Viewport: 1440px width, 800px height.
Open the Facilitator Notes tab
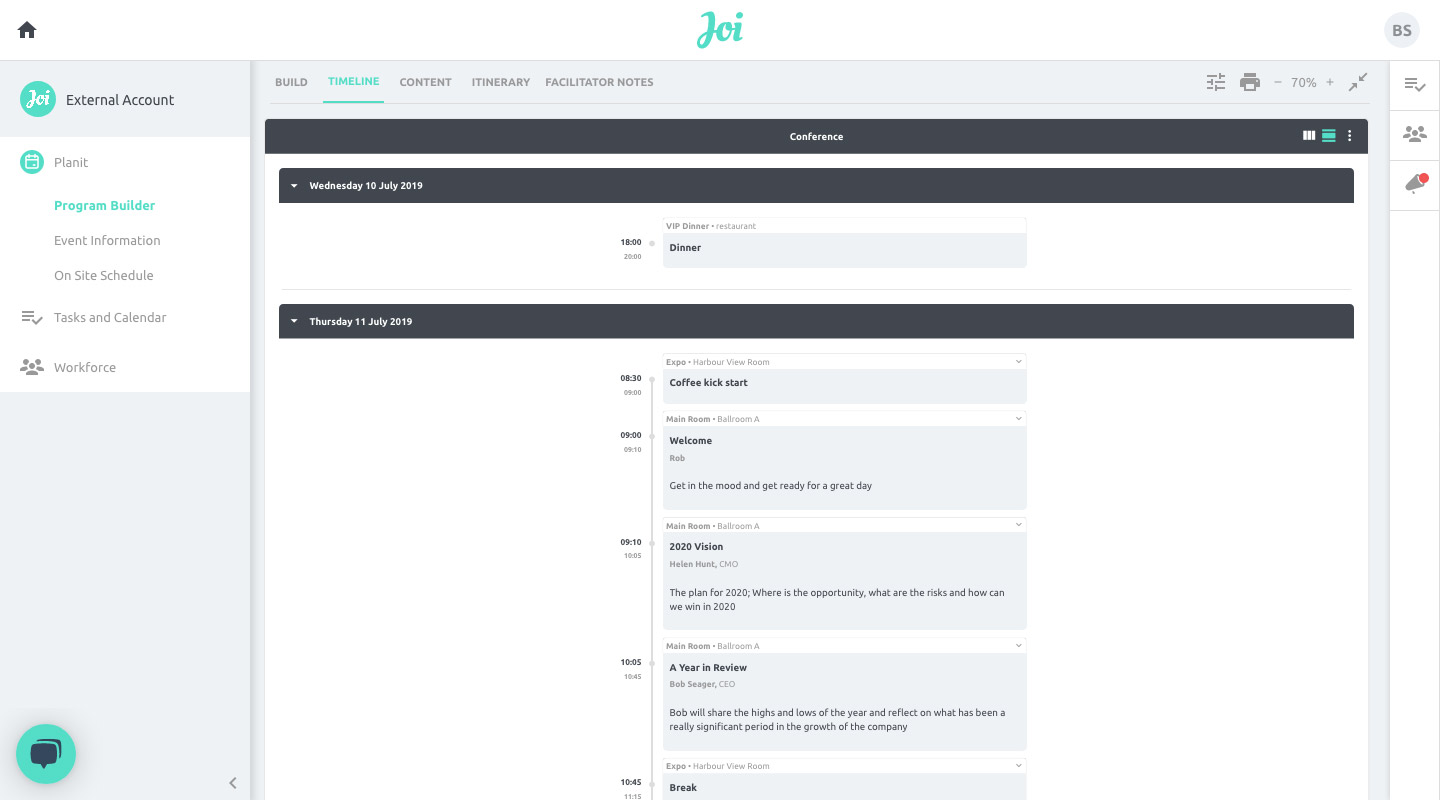599,82
